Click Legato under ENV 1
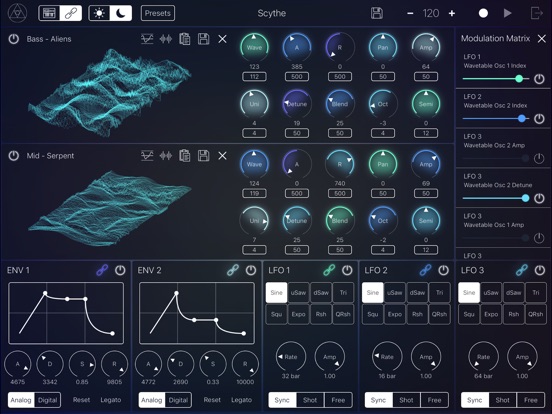552x414 pixels. [x=111, y=400]
